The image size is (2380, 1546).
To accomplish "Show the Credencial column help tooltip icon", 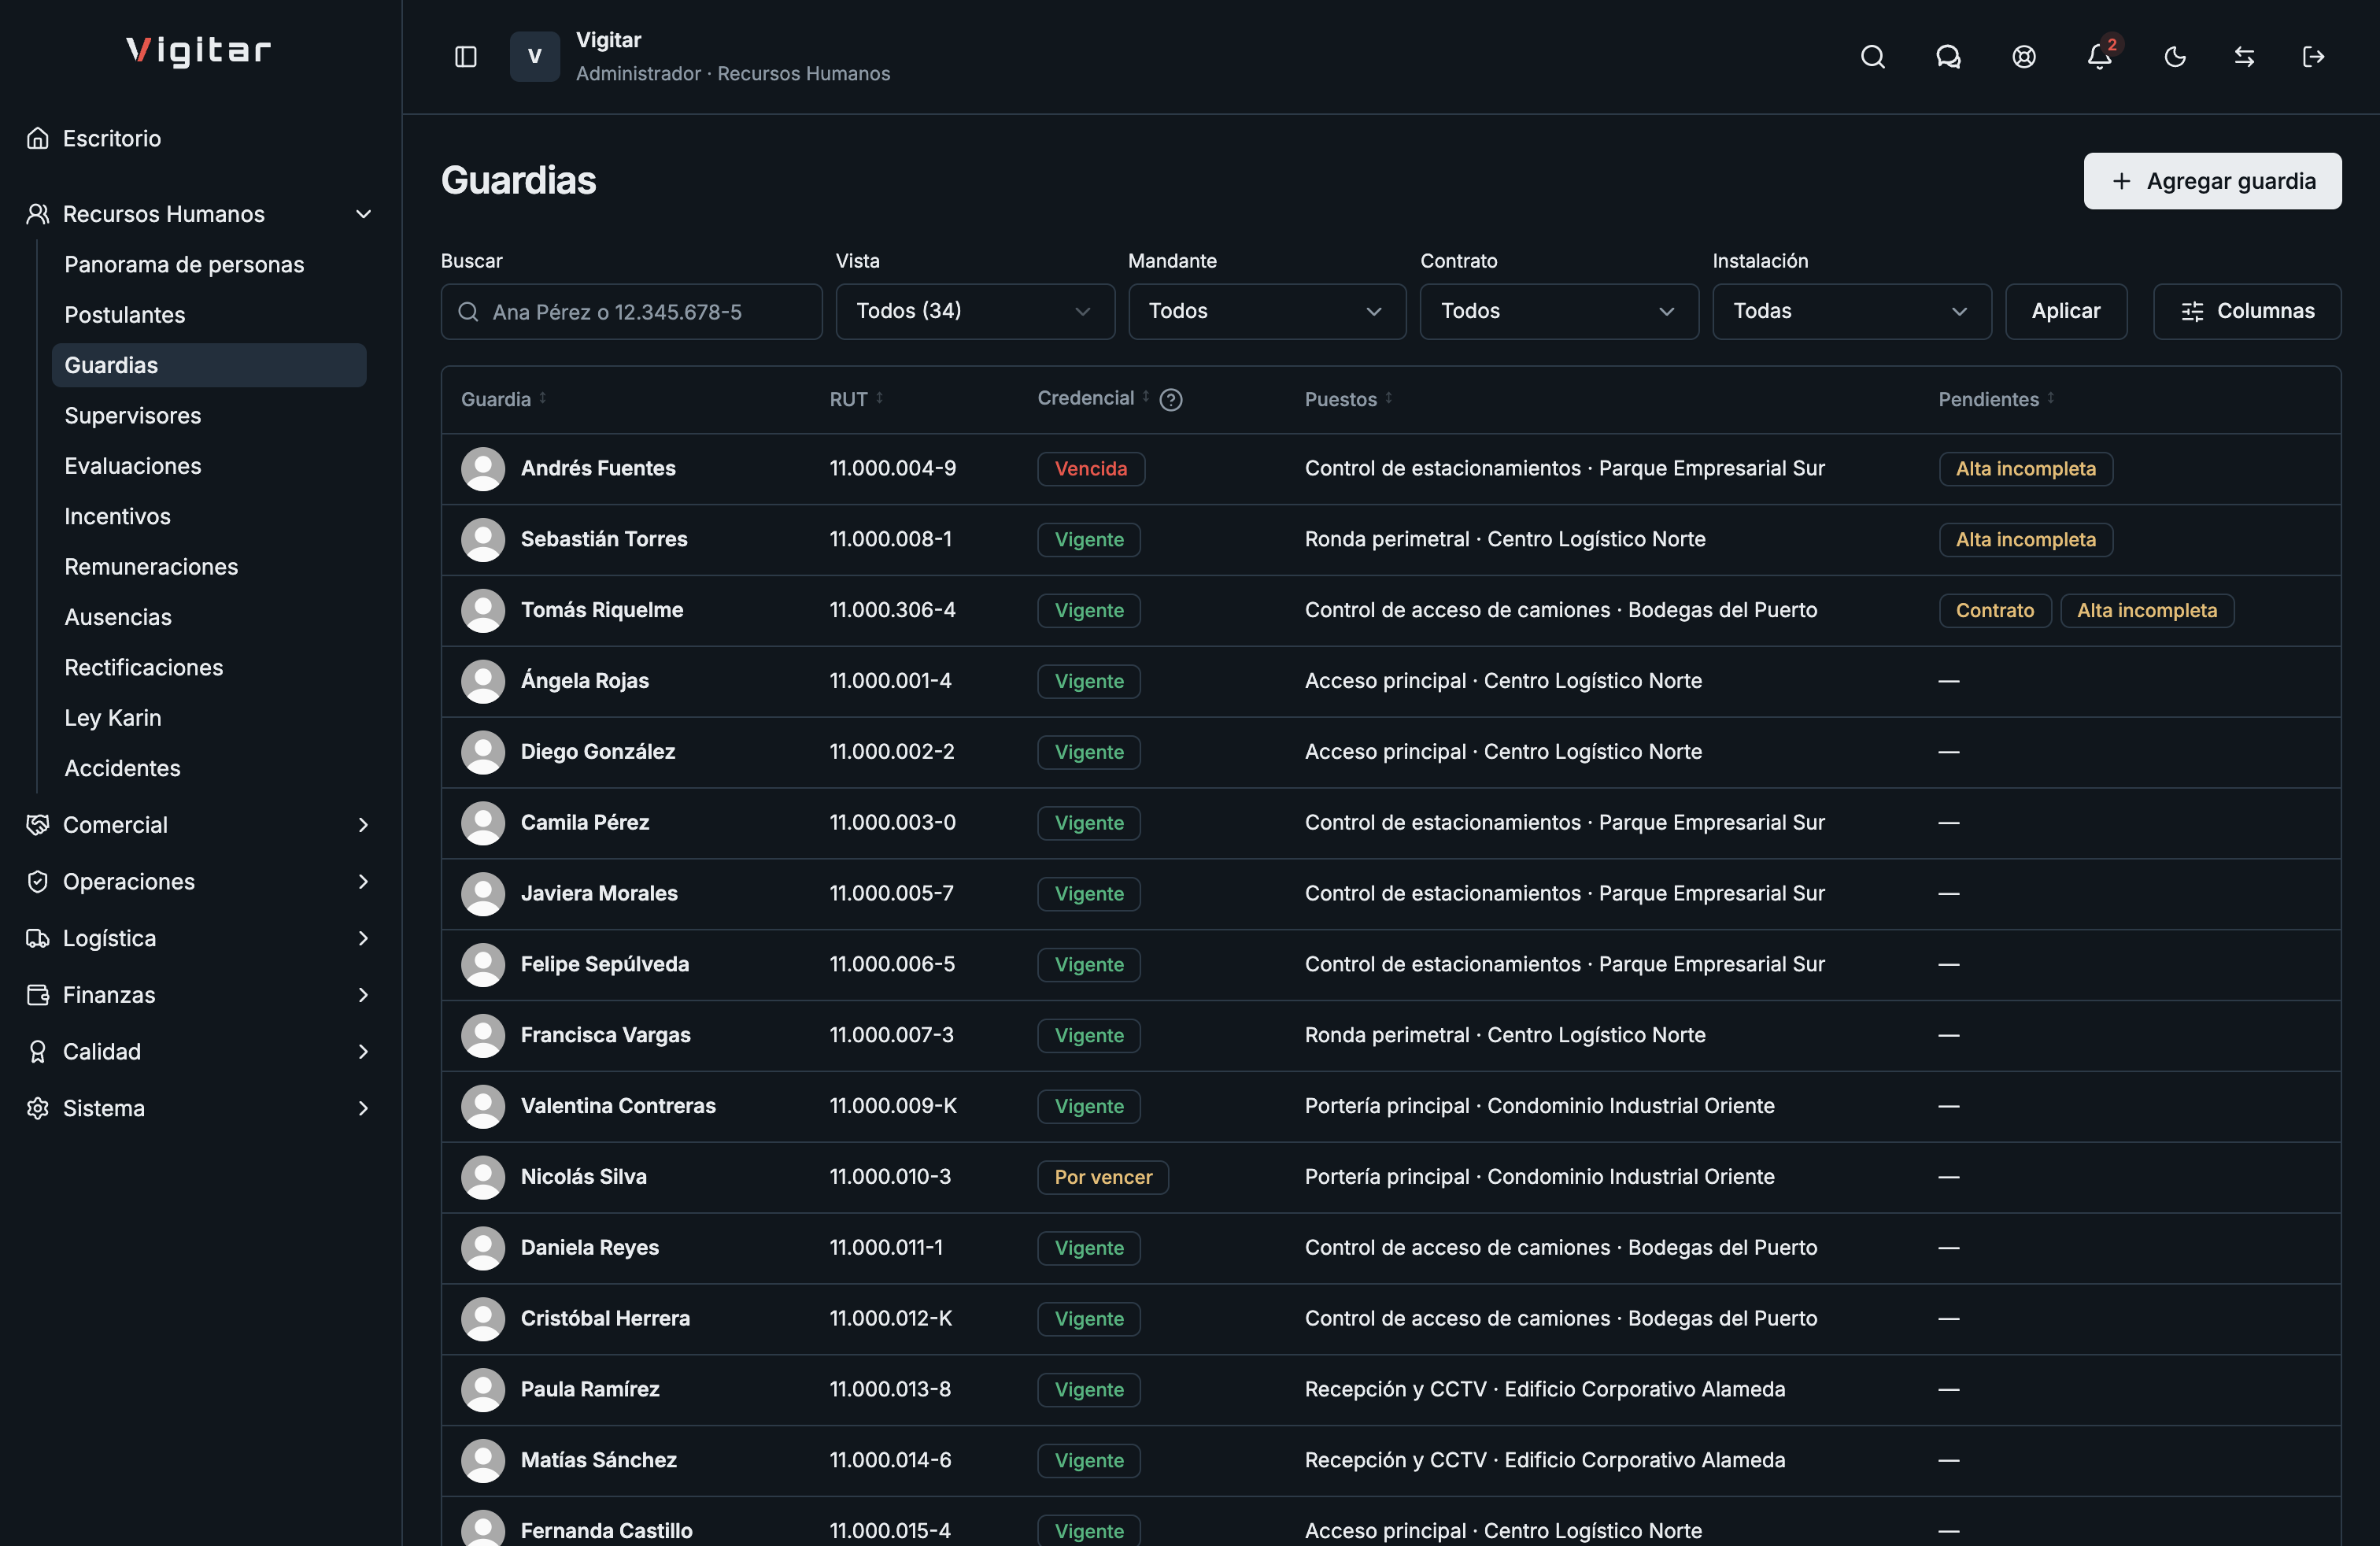I will pyautogui.click(x=1171, y=400).
